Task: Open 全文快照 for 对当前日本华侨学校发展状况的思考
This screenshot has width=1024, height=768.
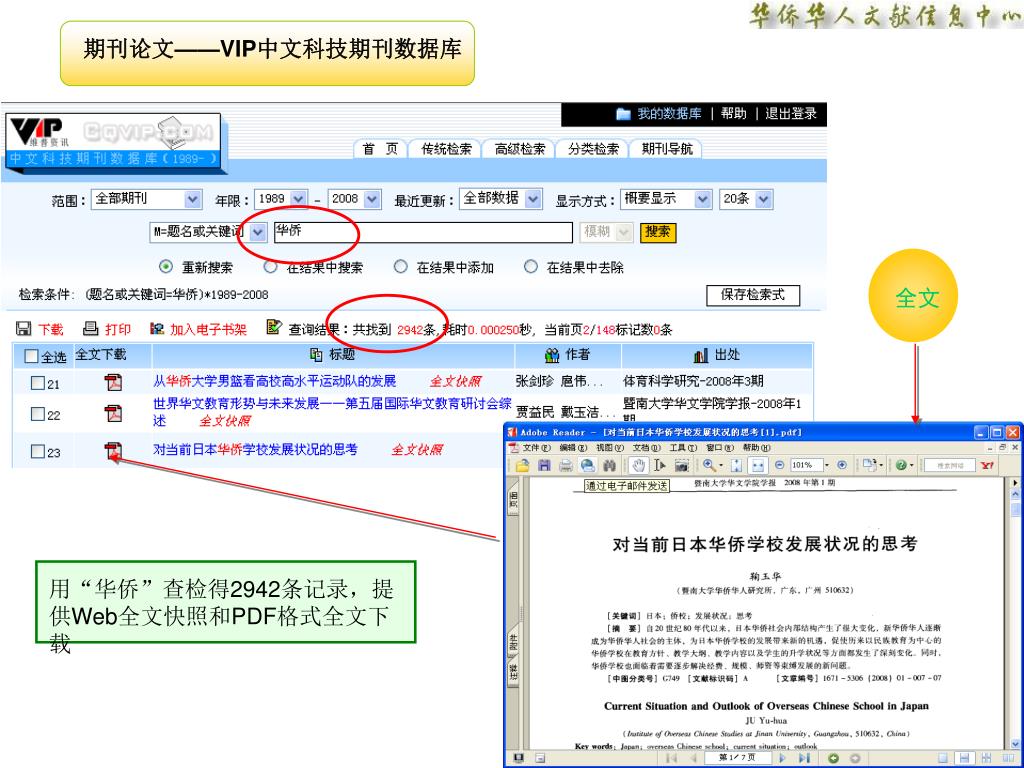Action: 417,450
